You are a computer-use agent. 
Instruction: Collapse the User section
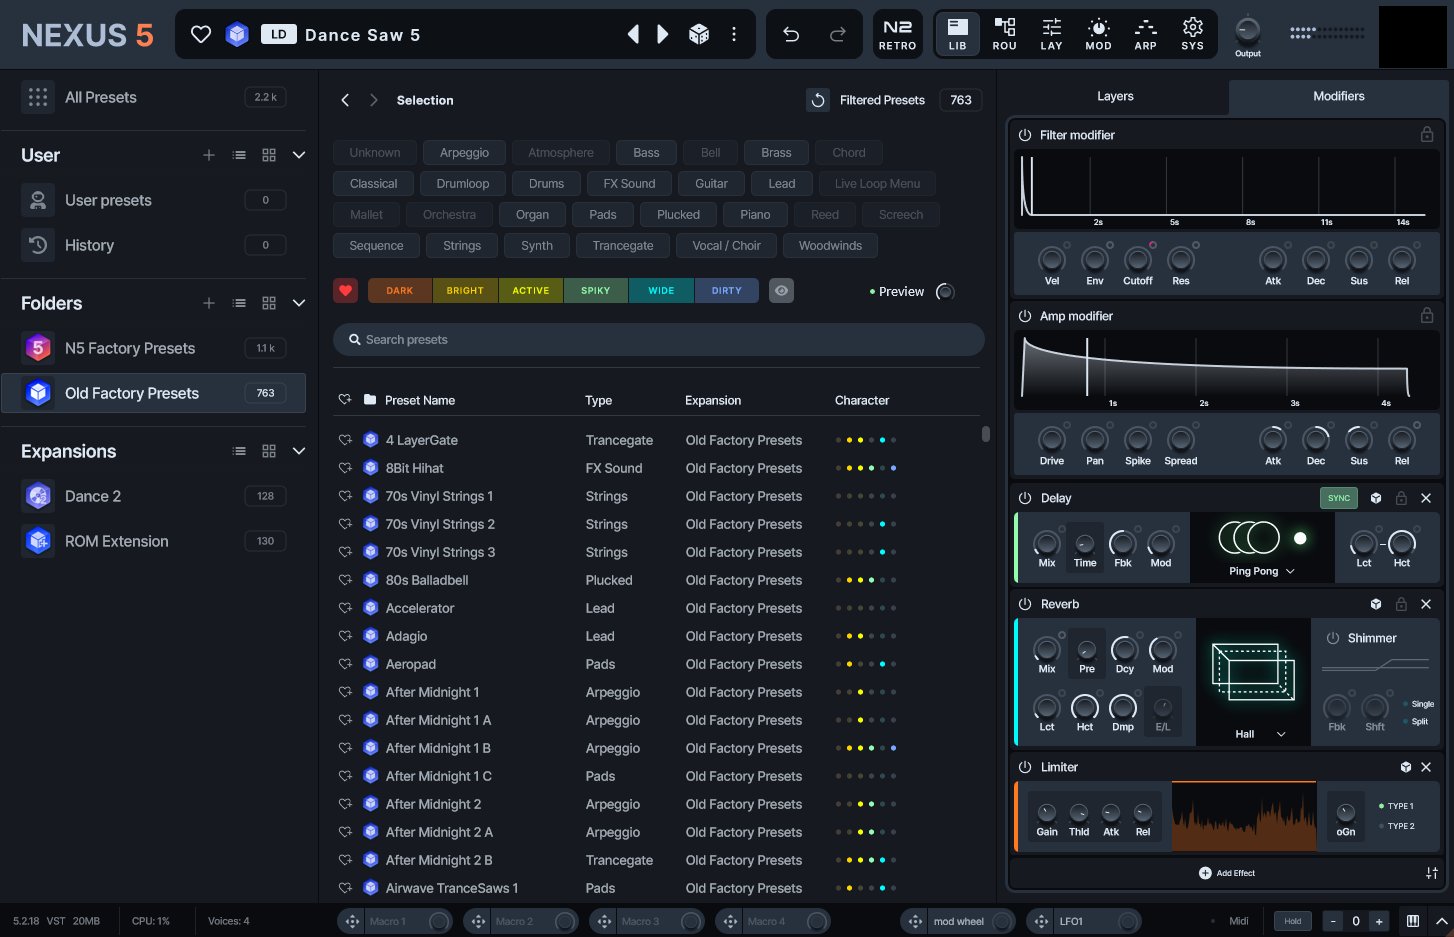pos(299,155)
